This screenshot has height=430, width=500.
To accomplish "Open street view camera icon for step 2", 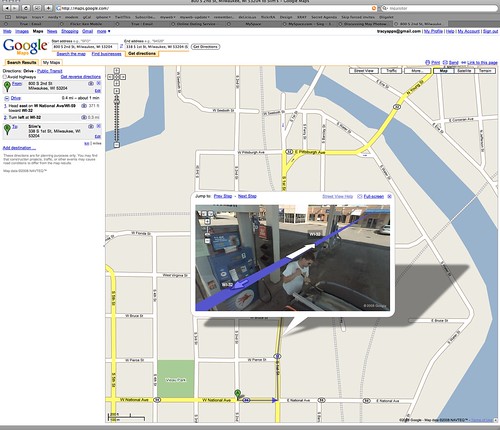I will (x=84, y=117).
